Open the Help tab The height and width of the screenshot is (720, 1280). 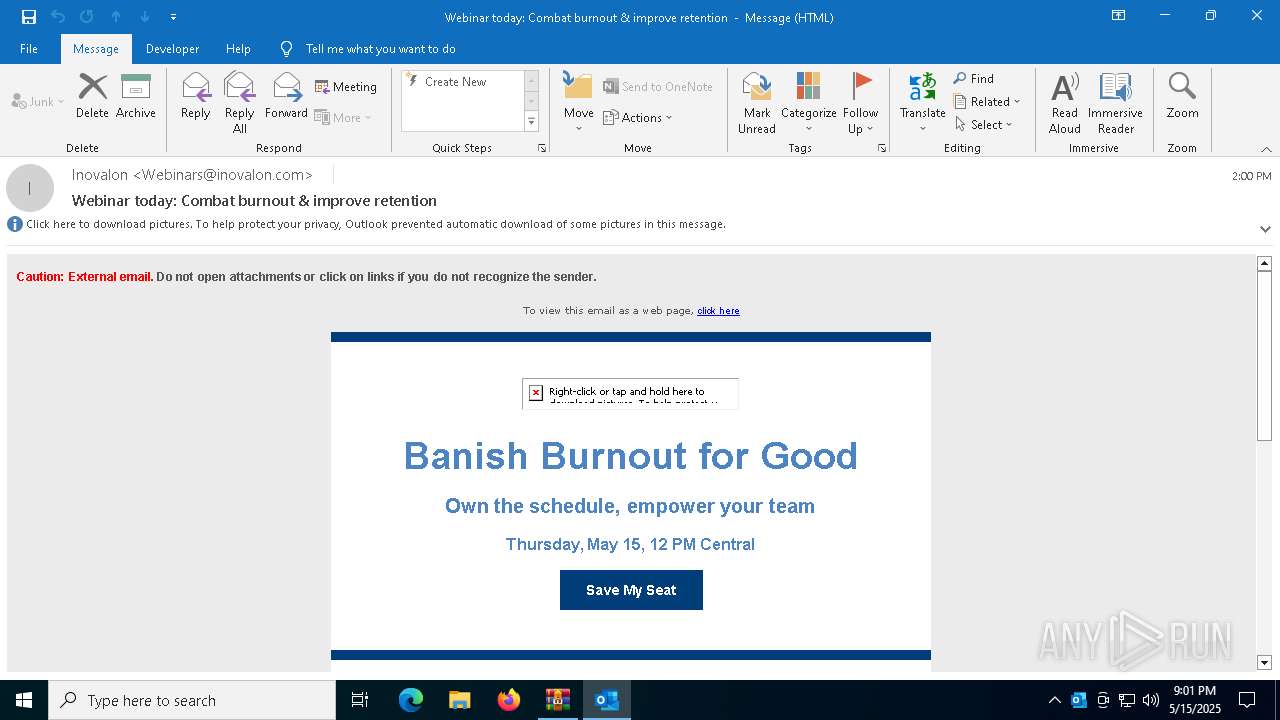[238, 48]
